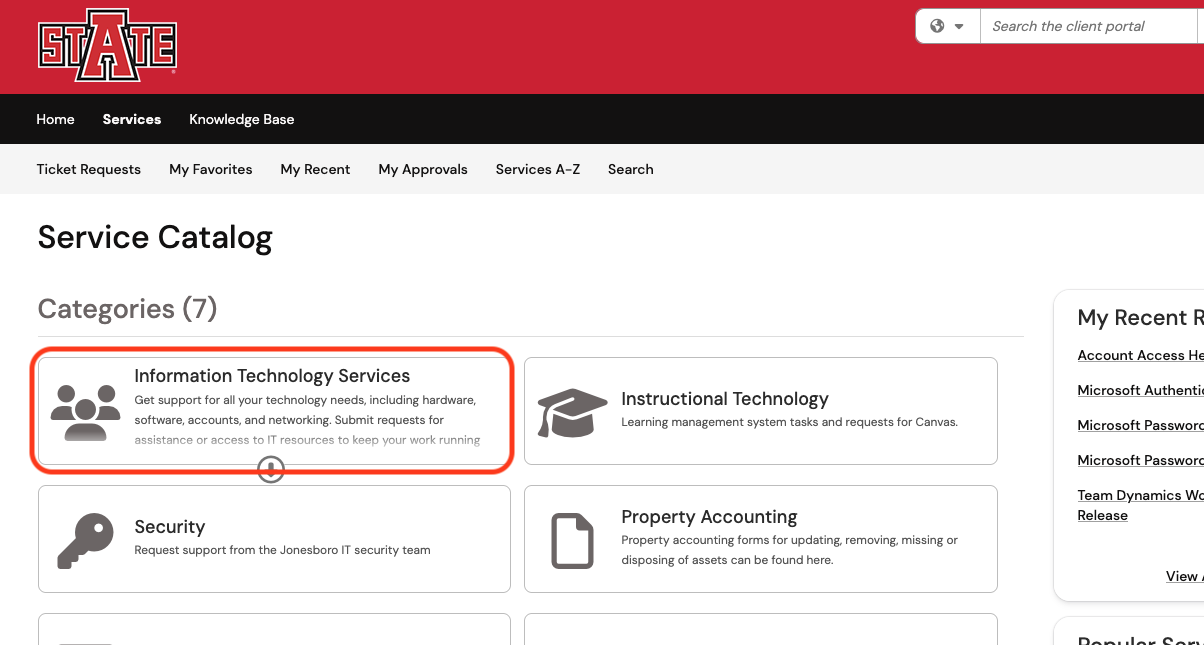The image size is (1204, 645).
Task: Open the Property Accounting category title
Action: (x=710, y=517)
